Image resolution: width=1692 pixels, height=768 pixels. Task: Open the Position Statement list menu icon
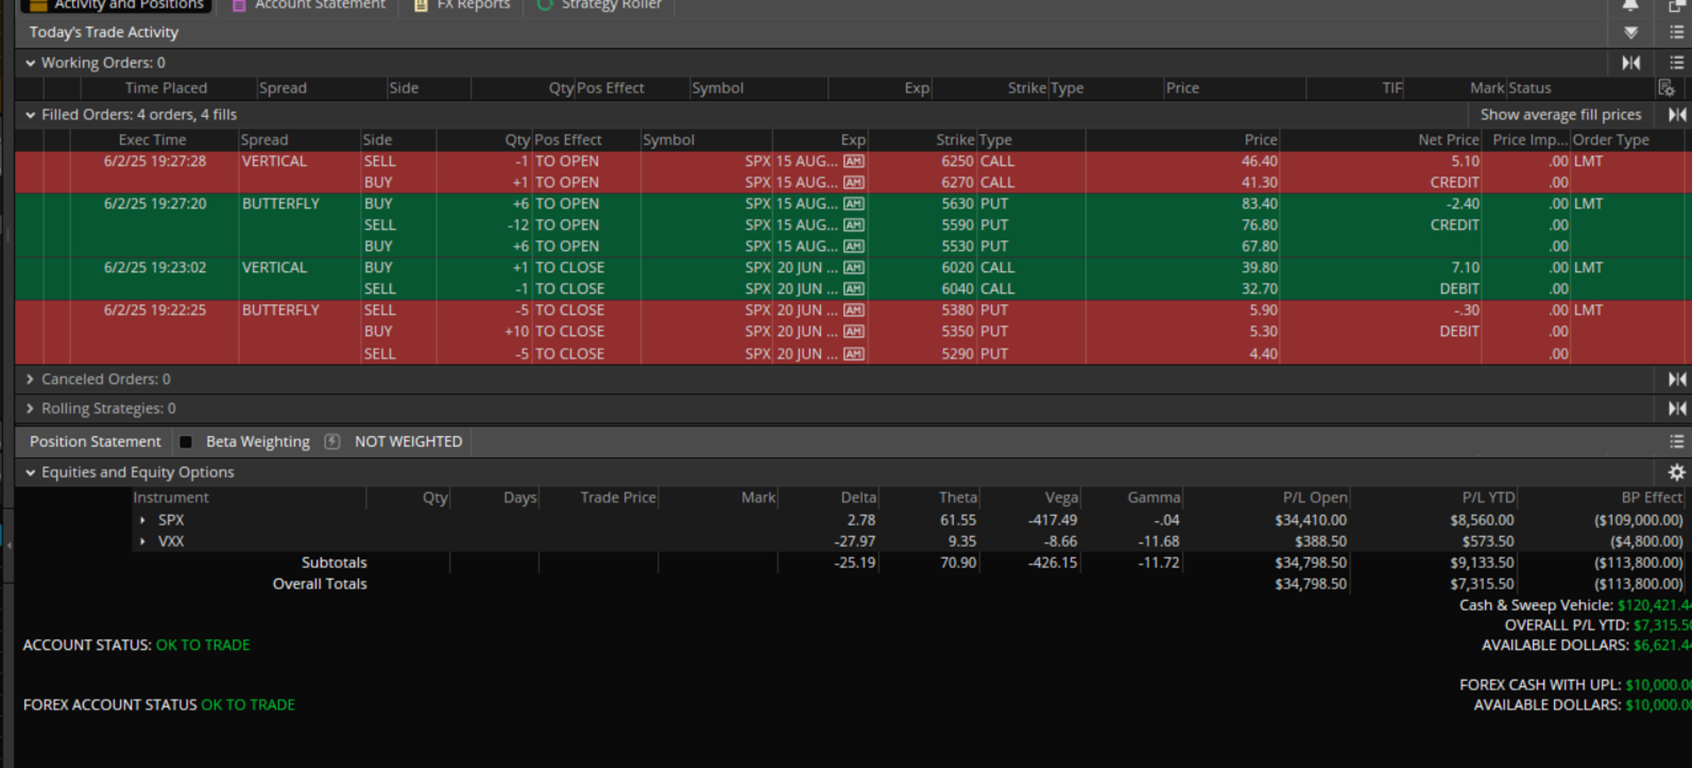[x=1677, y=442]
